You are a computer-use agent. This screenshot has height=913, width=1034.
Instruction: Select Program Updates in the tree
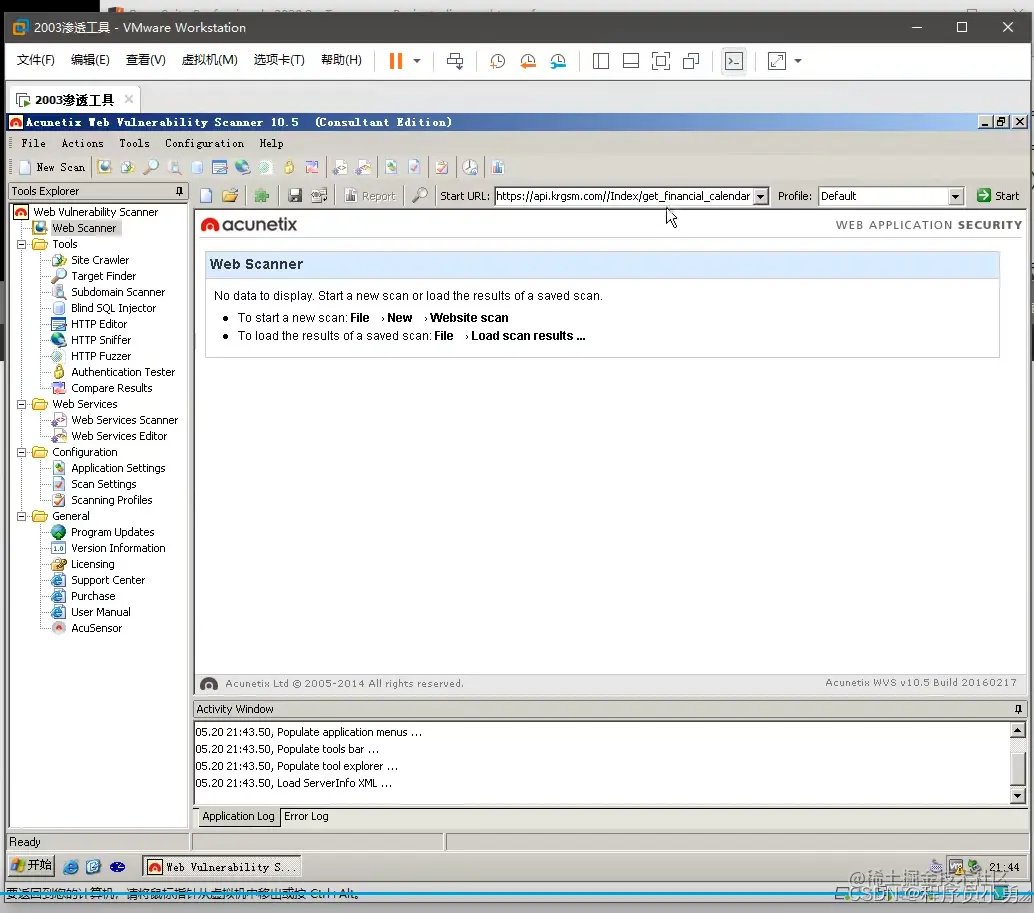113,532
